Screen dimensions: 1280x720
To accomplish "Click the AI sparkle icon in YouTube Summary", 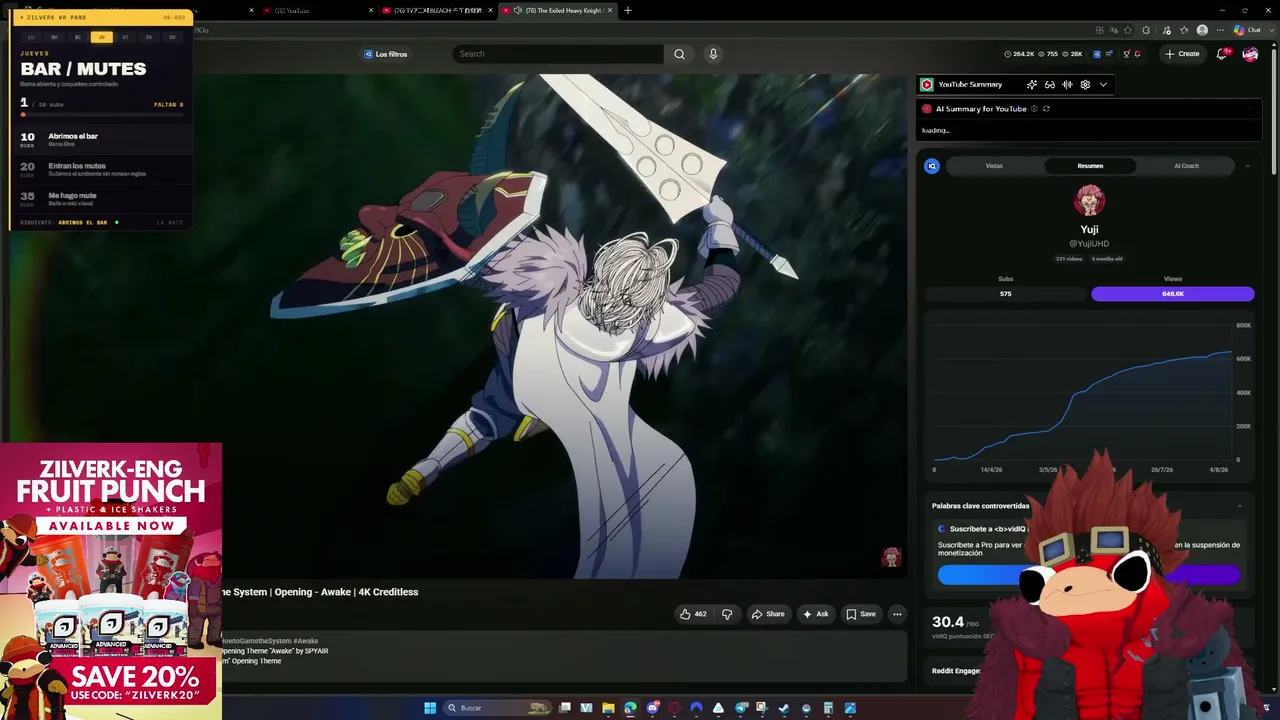I will click(x=1032, y=85).
